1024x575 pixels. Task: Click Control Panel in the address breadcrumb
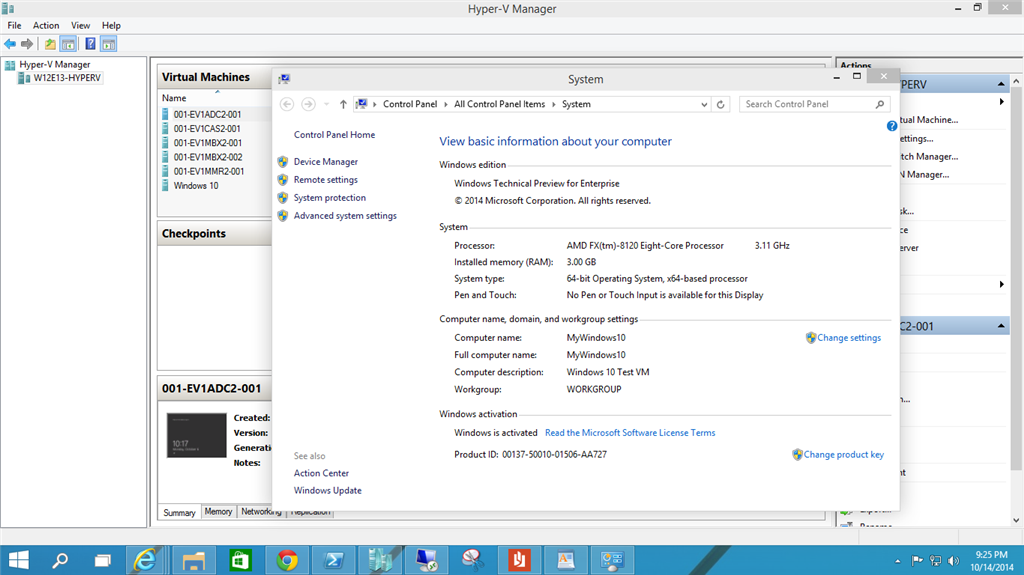coord(409,104)
